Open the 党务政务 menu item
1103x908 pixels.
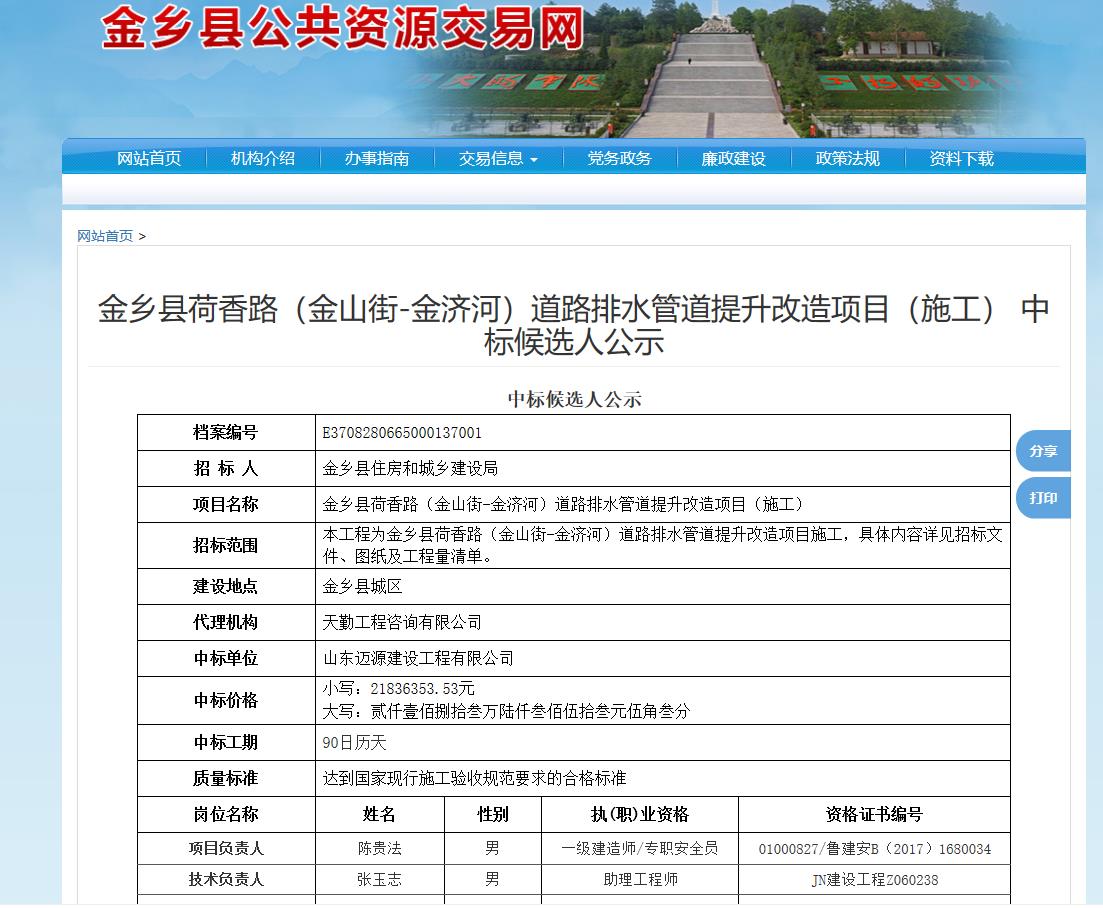pos(619,159)
